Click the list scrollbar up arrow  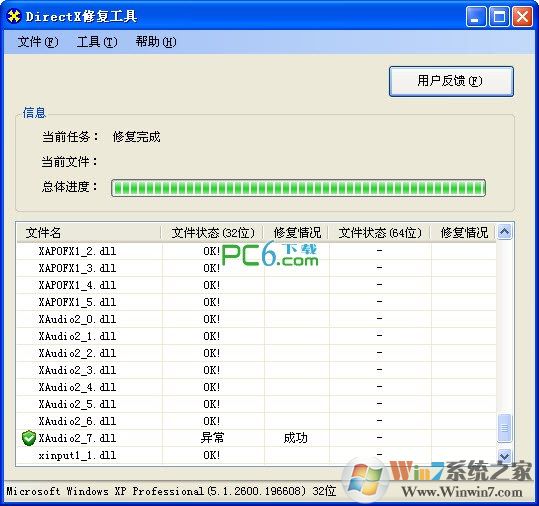pyautogui.click(x=504, y=232)
